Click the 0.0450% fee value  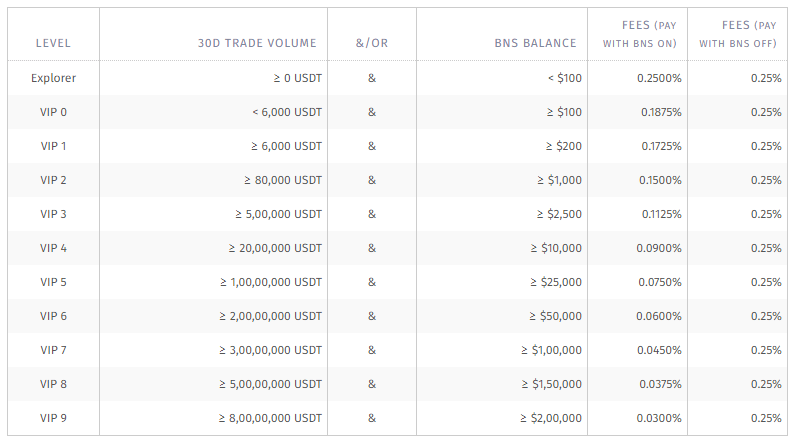pyautogui.click(x=661, y=350)
